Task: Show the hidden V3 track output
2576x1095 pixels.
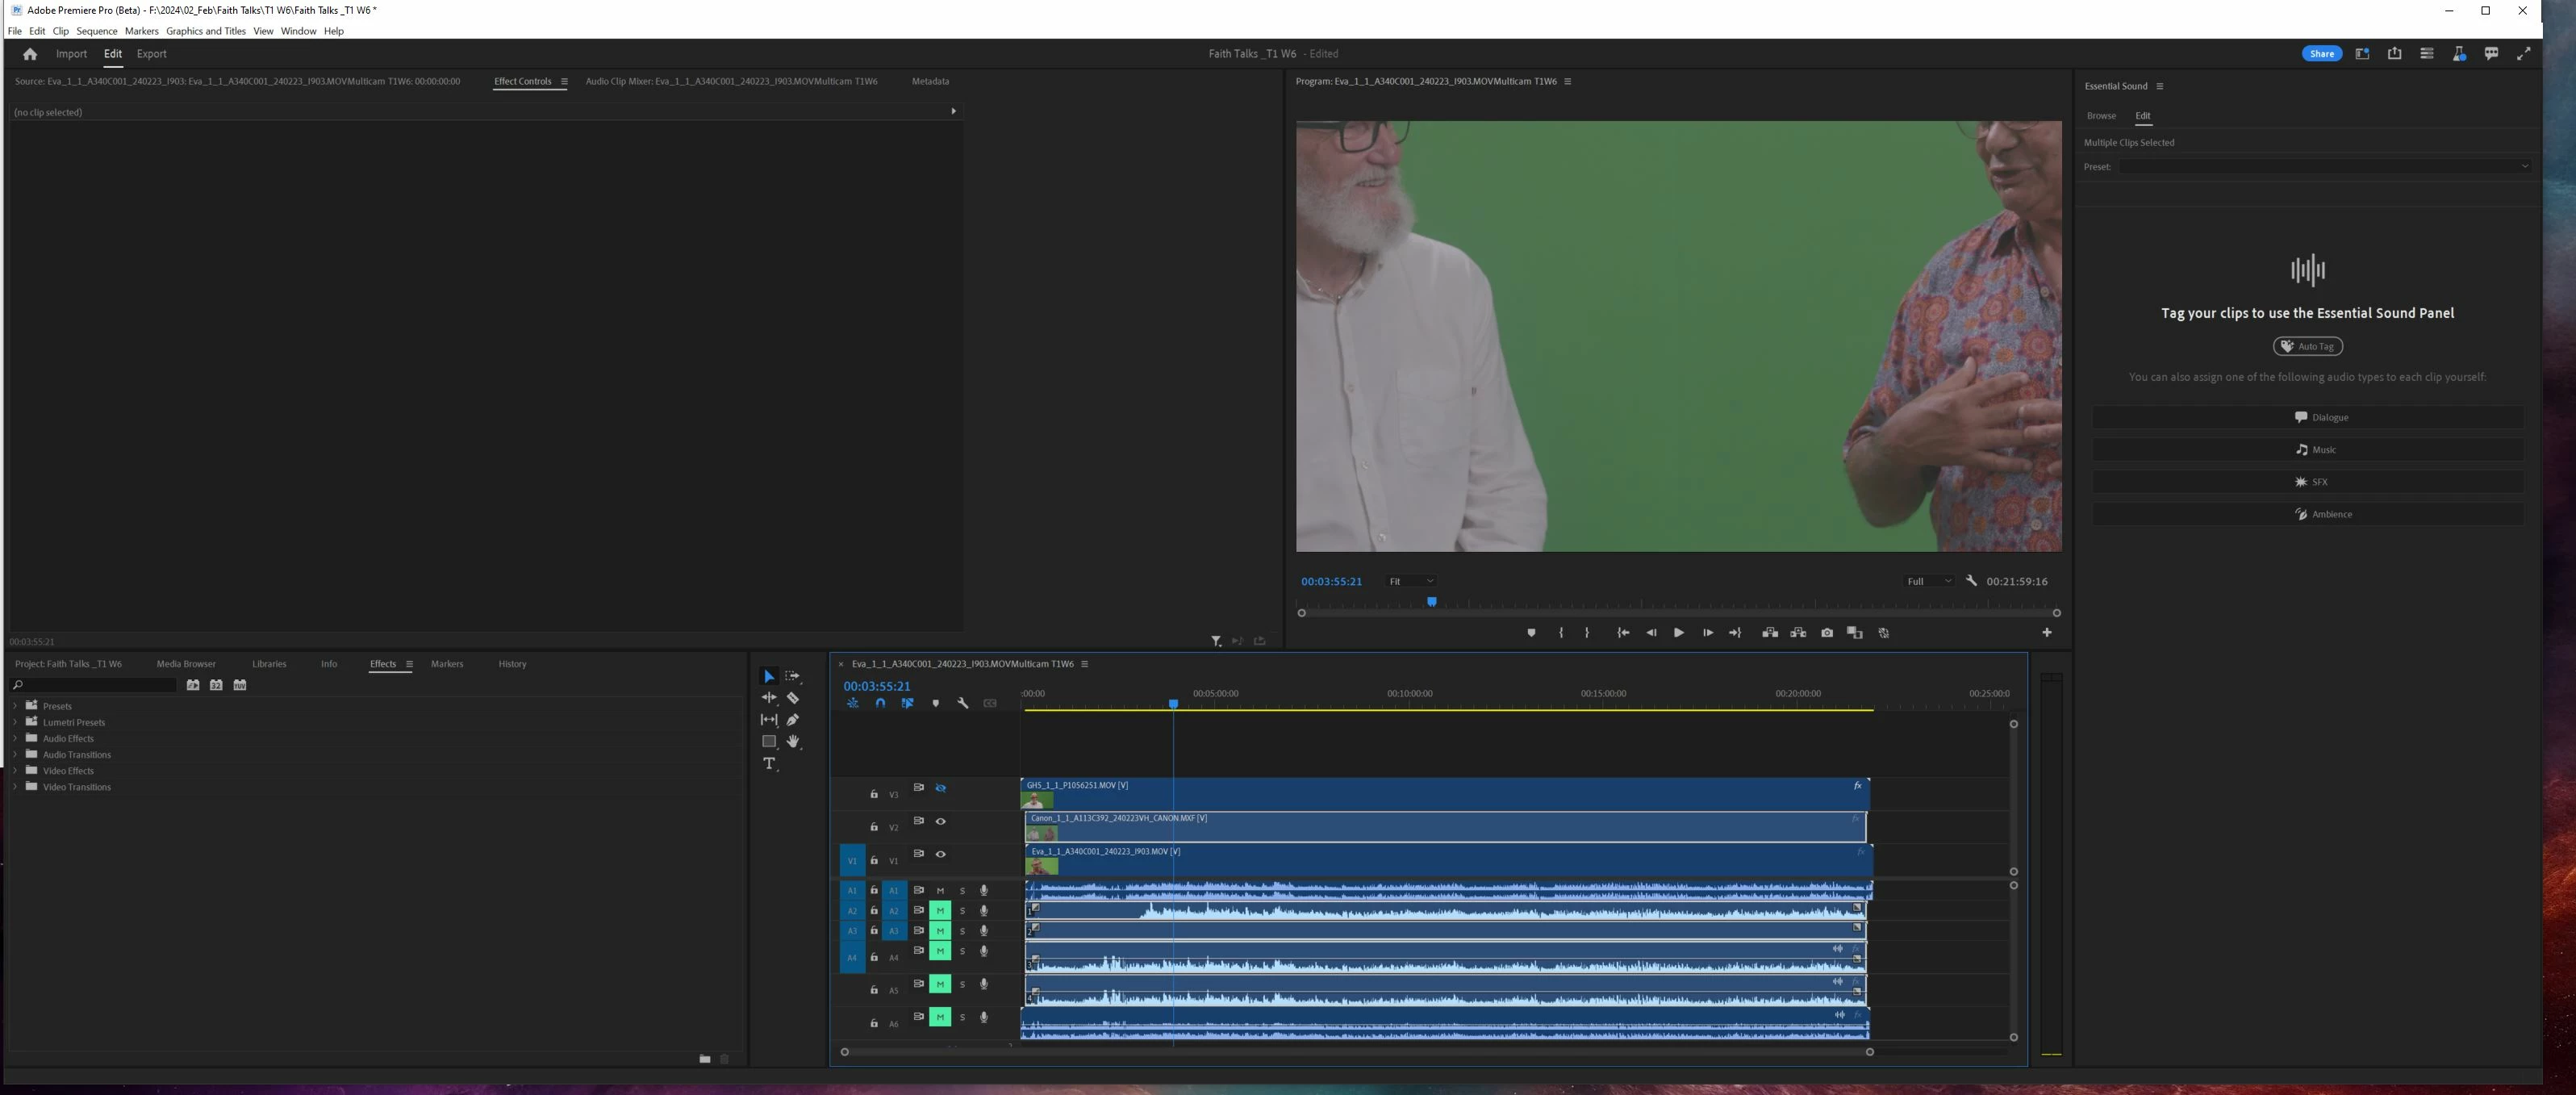Action: click(x=940, y=789)
